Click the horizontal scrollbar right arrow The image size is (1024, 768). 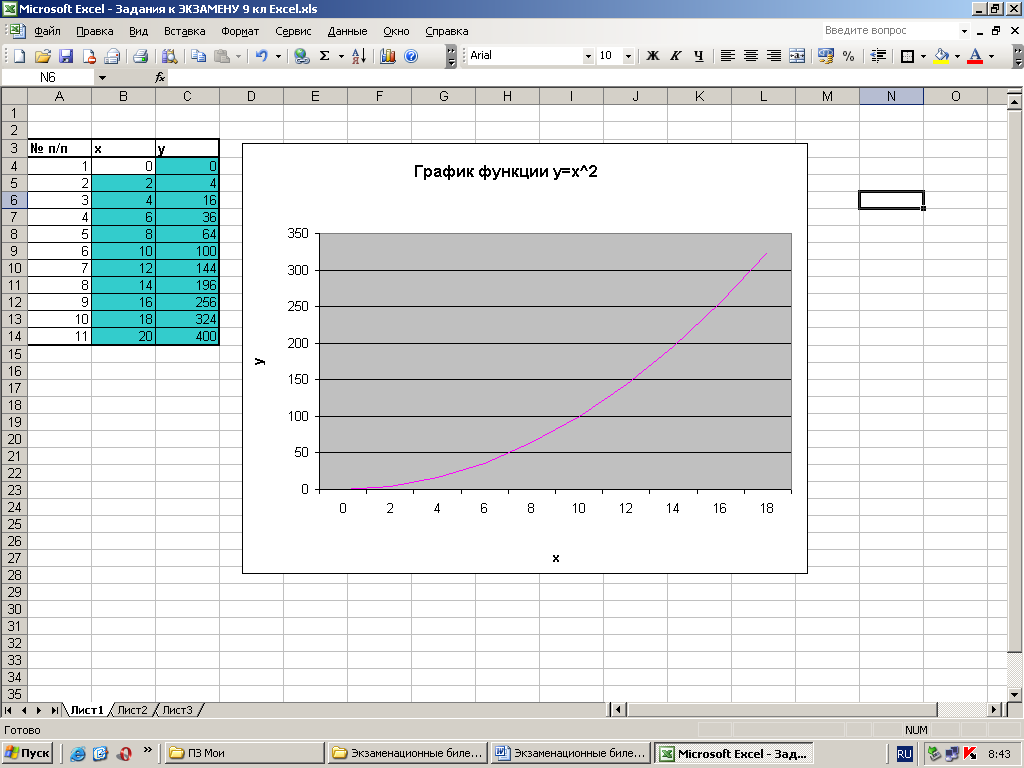pos(994,709)
